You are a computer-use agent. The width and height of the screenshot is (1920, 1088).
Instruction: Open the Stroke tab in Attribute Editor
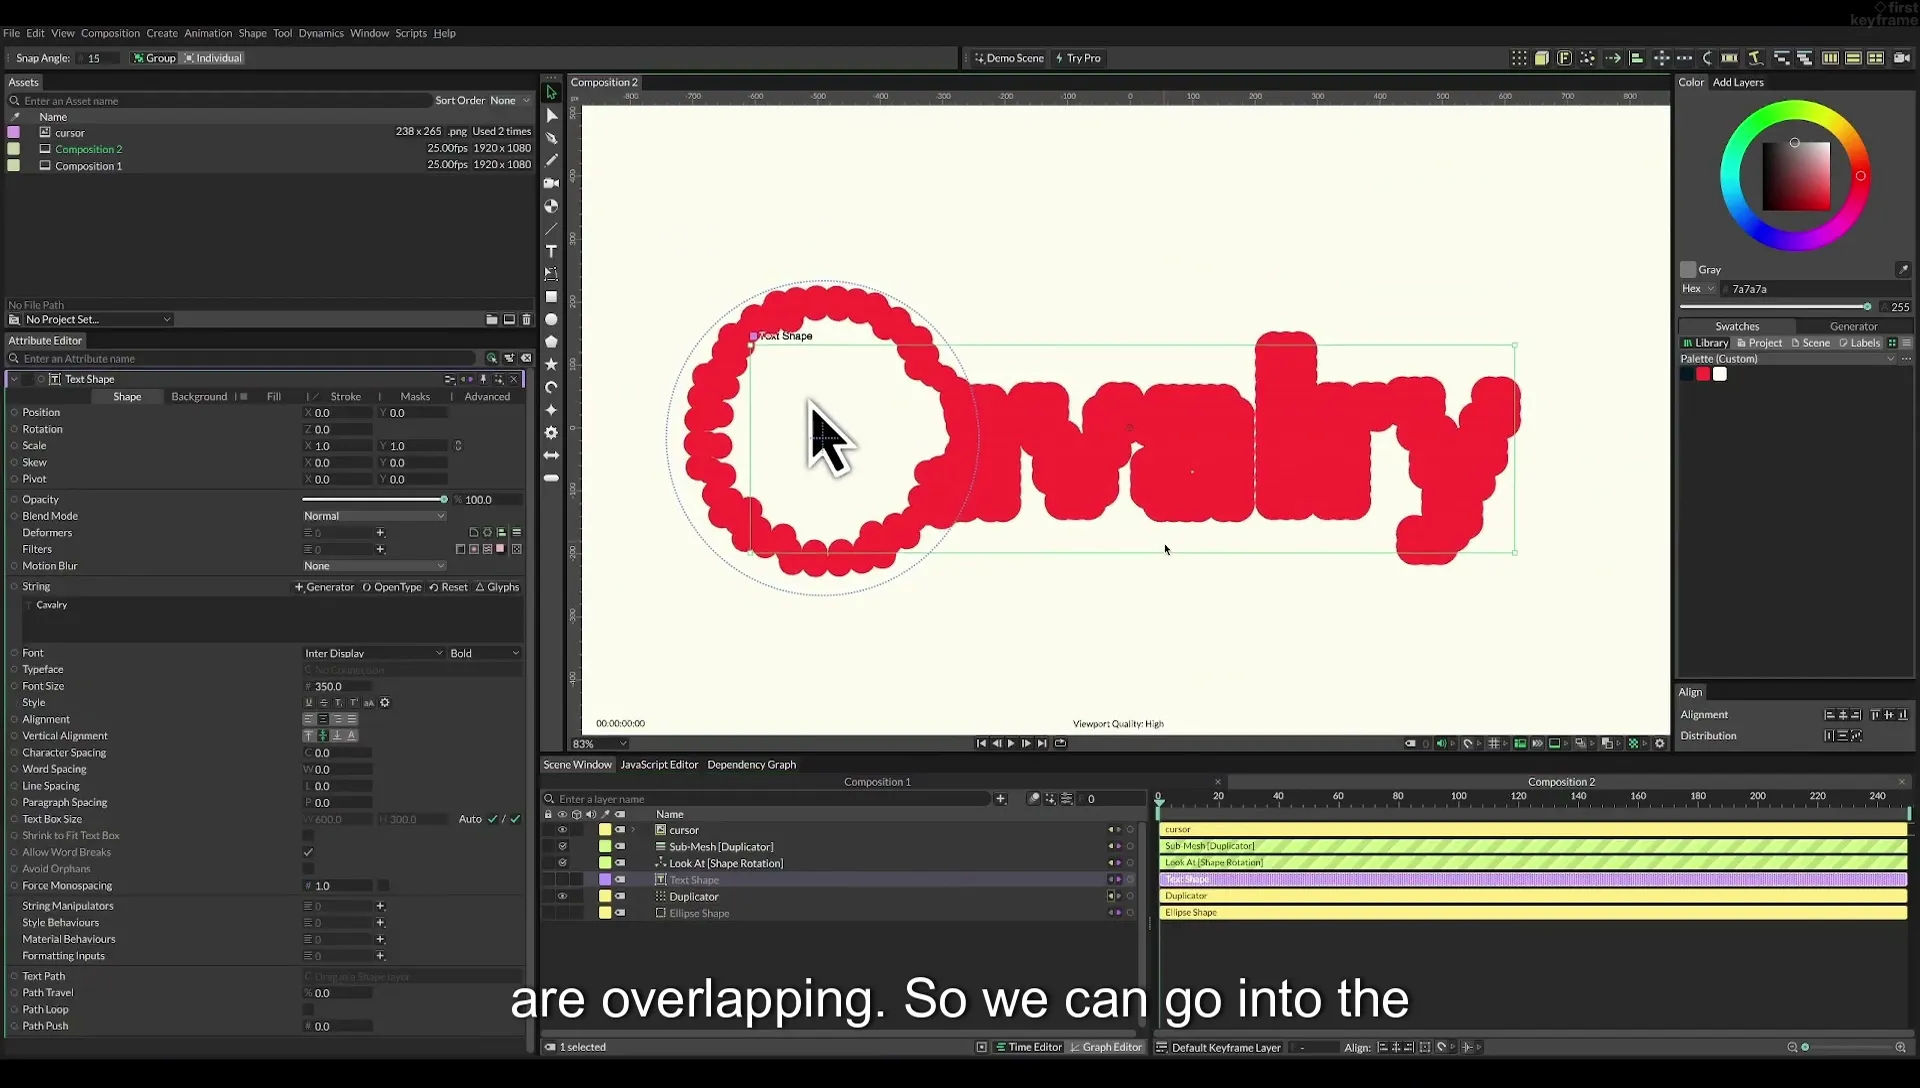click(345, 397)
